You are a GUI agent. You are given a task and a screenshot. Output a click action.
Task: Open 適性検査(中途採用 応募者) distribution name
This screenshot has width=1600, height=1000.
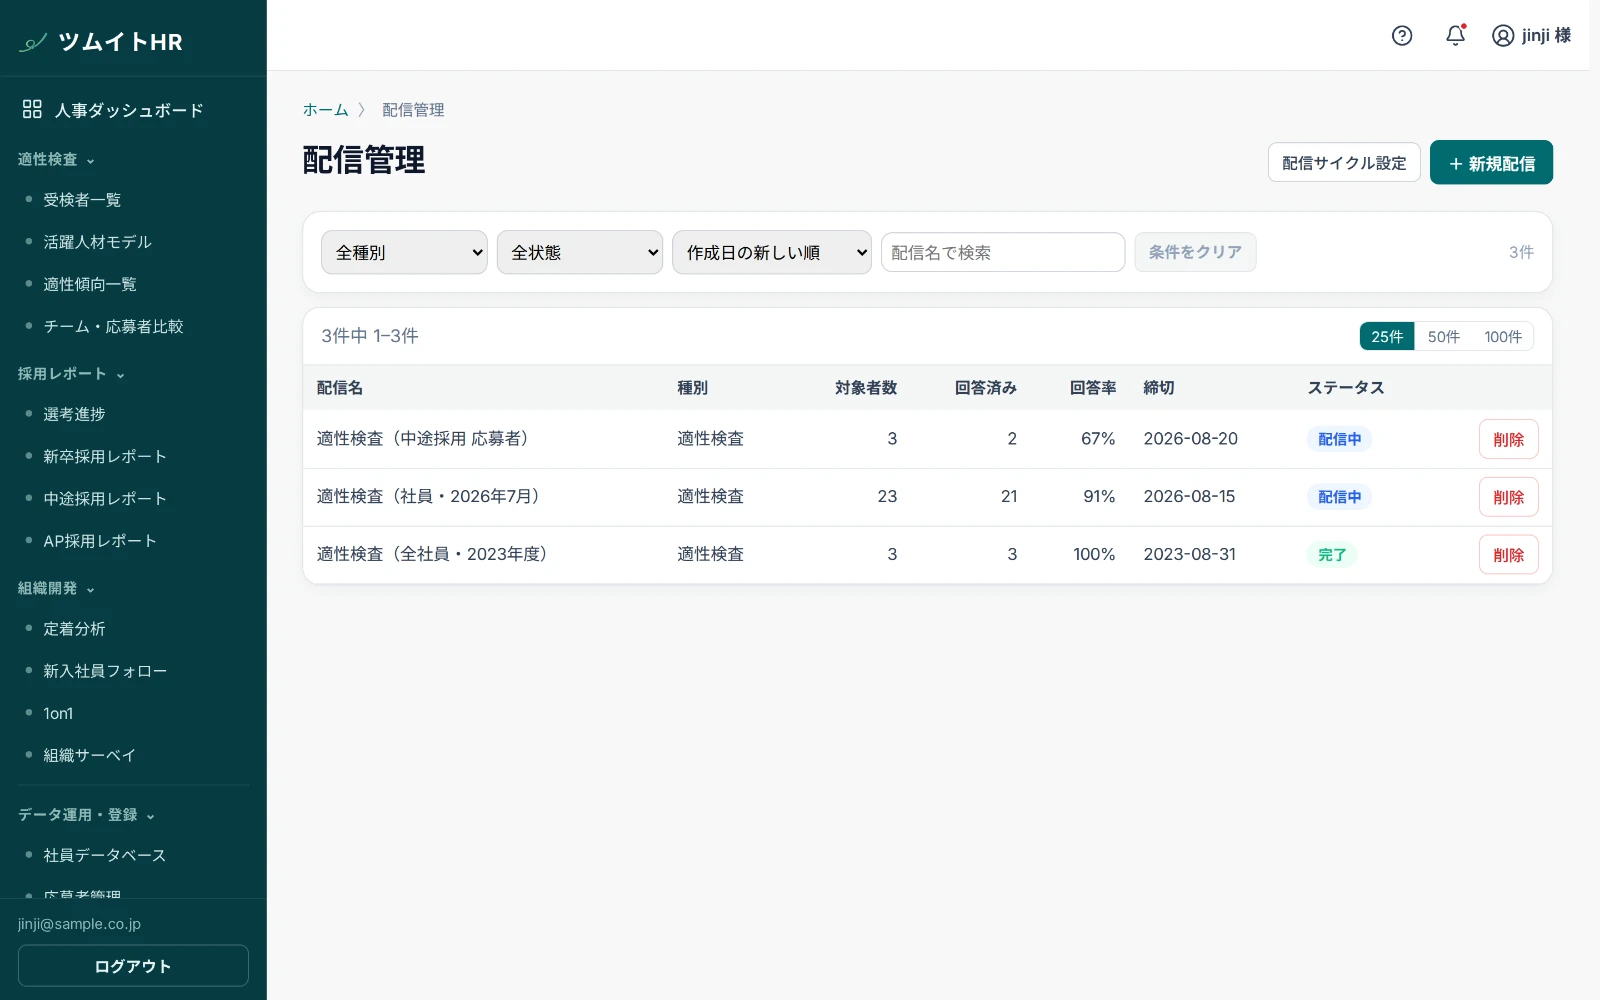pos(423,439)
